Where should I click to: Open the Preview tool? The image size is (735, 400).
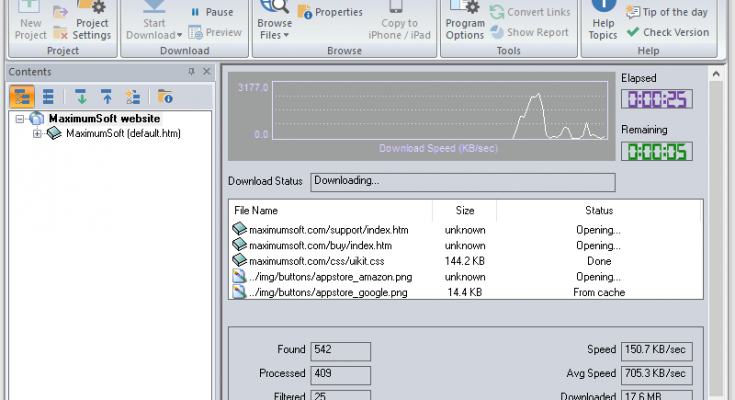coord(215,32)
